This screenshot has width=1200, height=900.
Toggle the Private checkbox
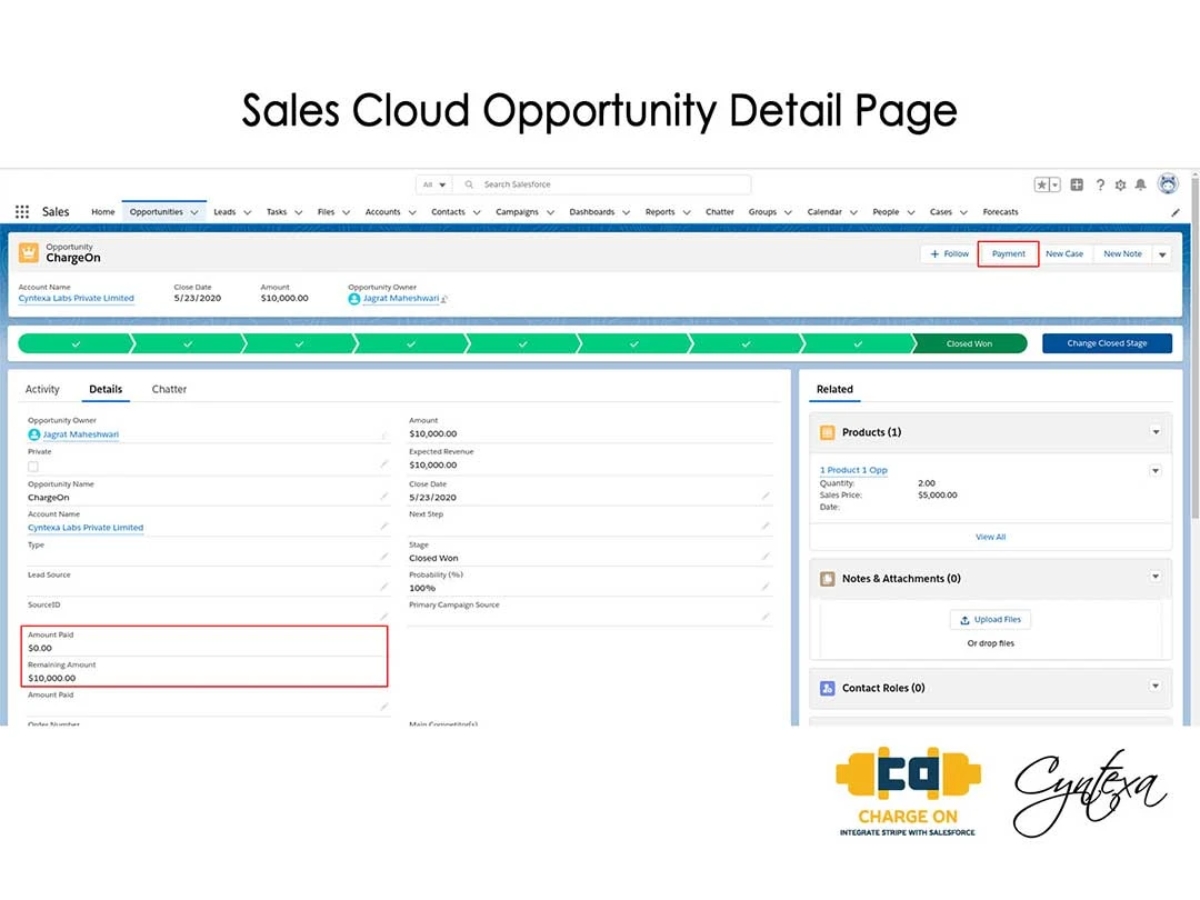(33, 466)
